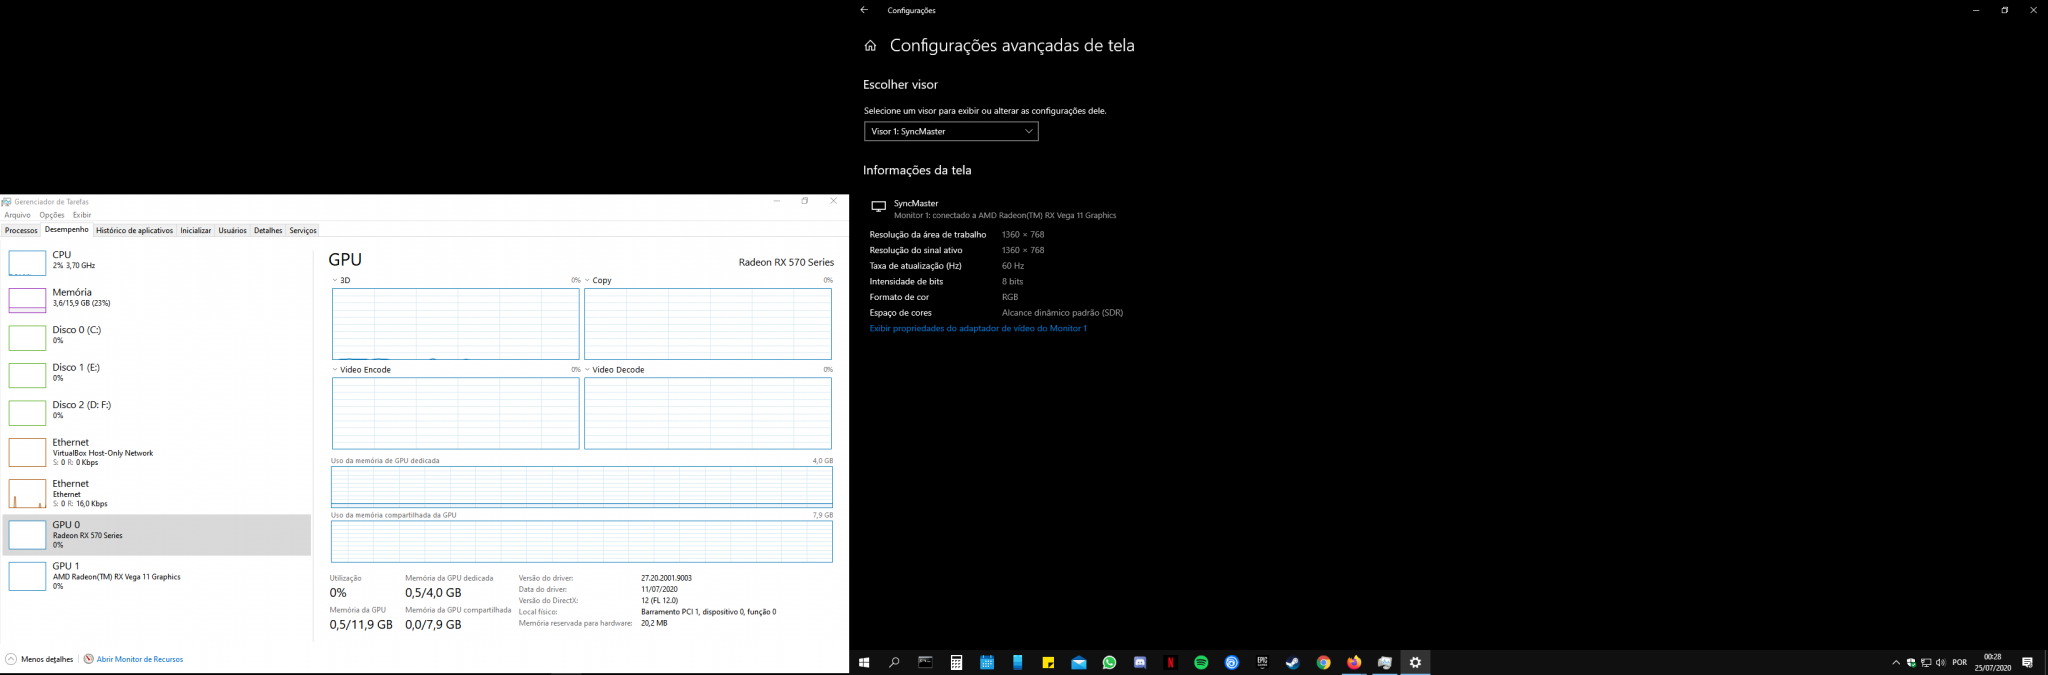This screenshot has height=675, width=2048.
Task: Select the Desempenho tab
Action: (x=67, y=229)
